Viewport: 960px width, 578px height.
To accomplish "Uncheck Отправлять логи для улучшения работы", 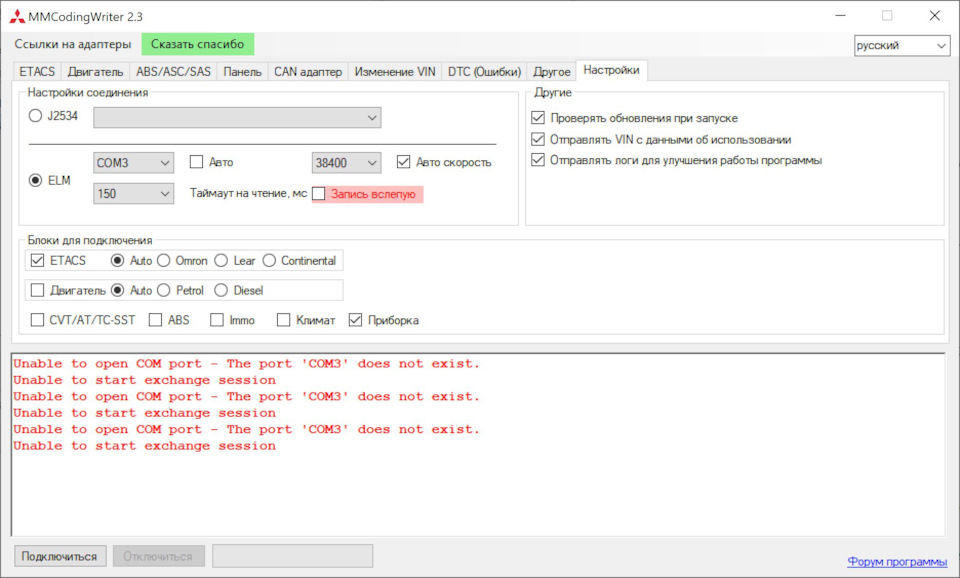I will point(538,160).
